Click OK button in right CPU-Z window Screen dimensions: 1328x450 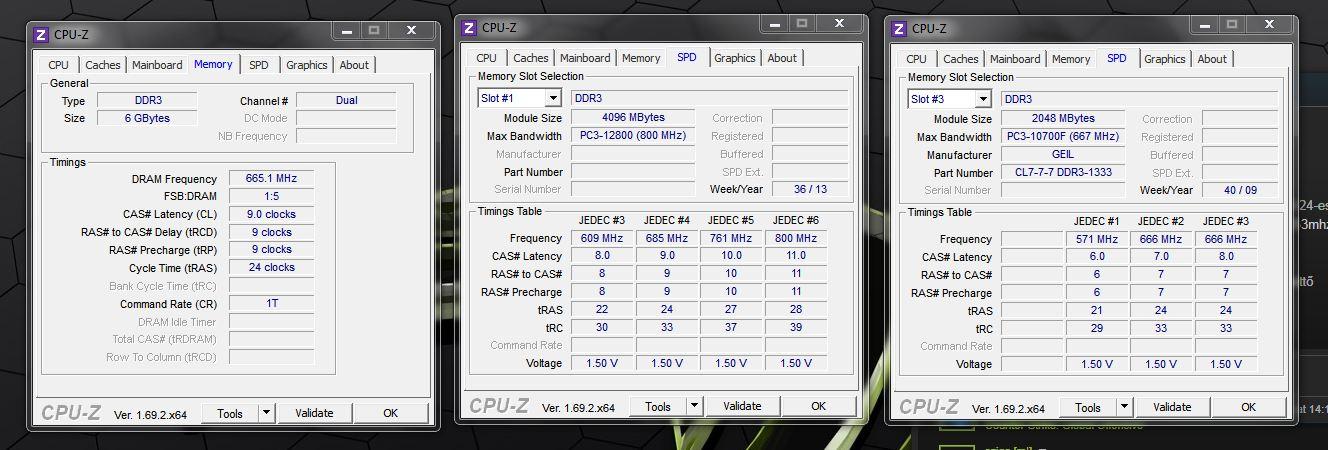coord(1248,407)
